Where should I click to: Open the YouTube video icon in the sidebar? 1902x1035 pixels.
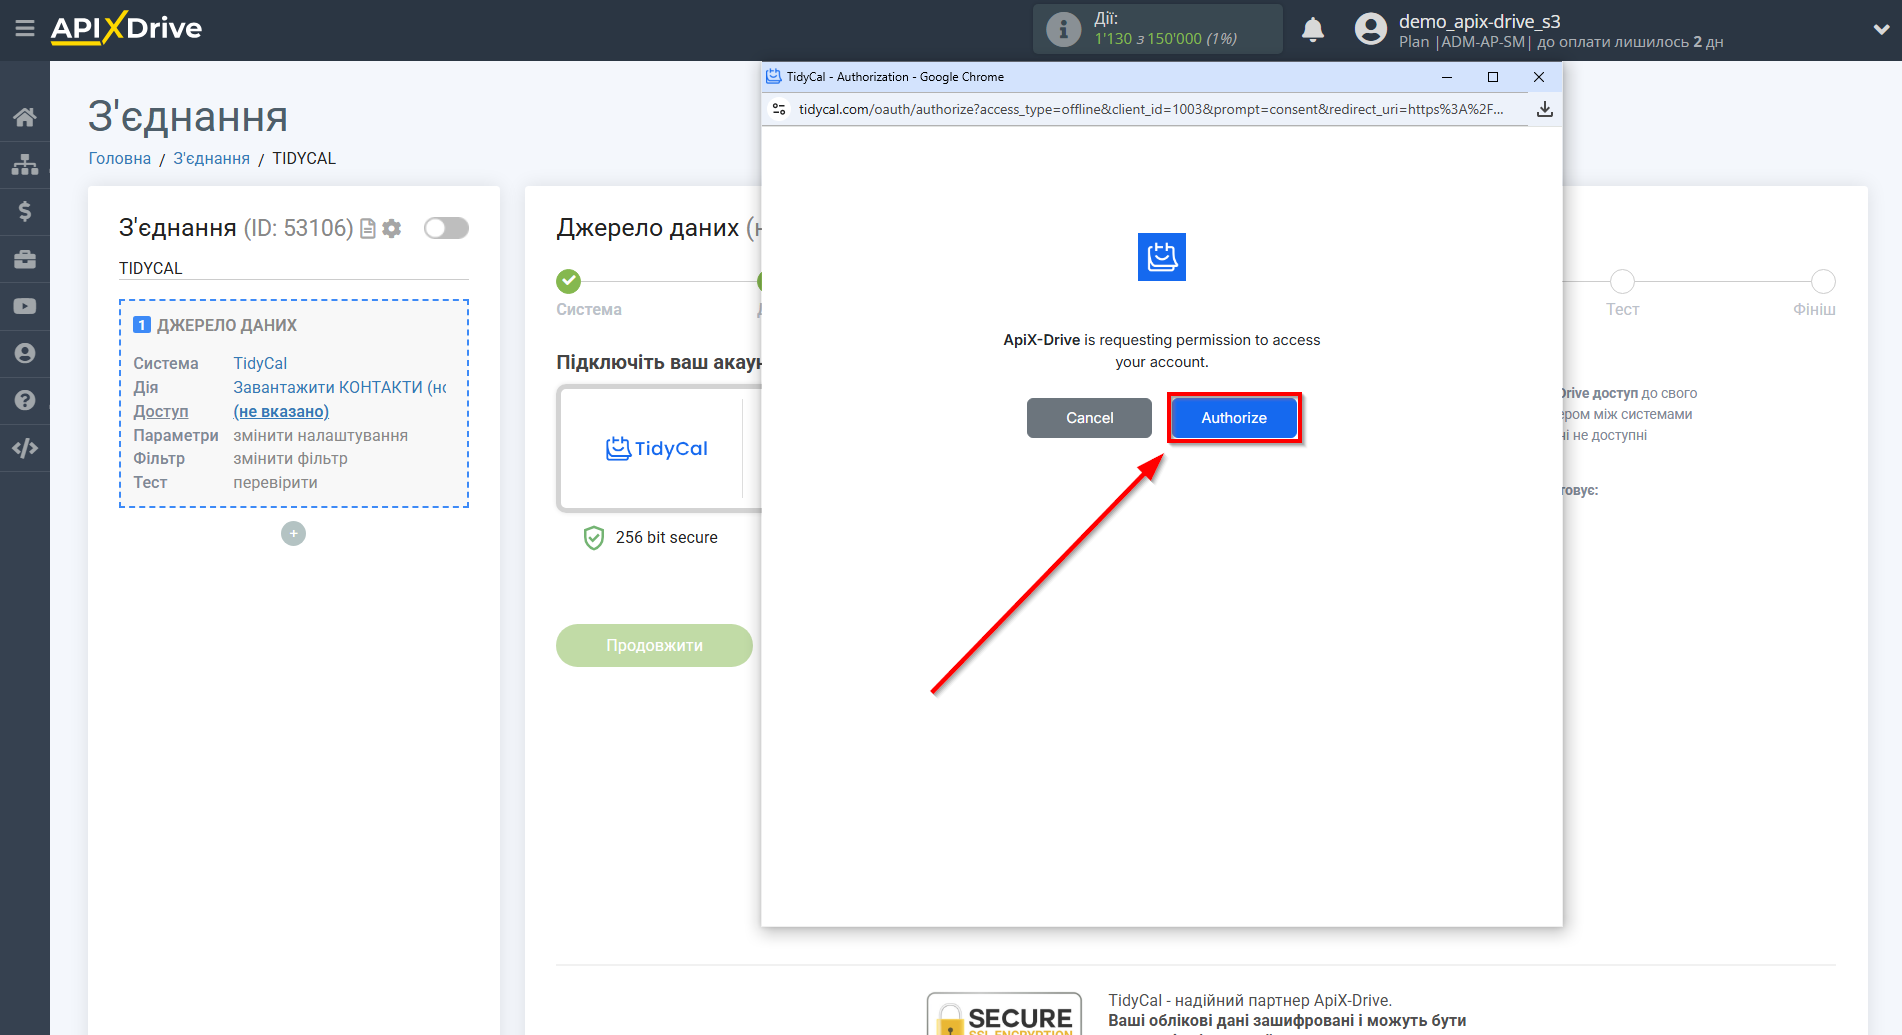25,306
